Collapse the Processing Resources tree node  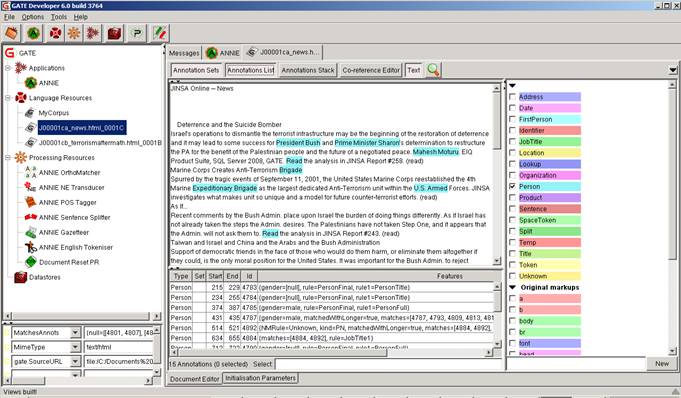8,157
